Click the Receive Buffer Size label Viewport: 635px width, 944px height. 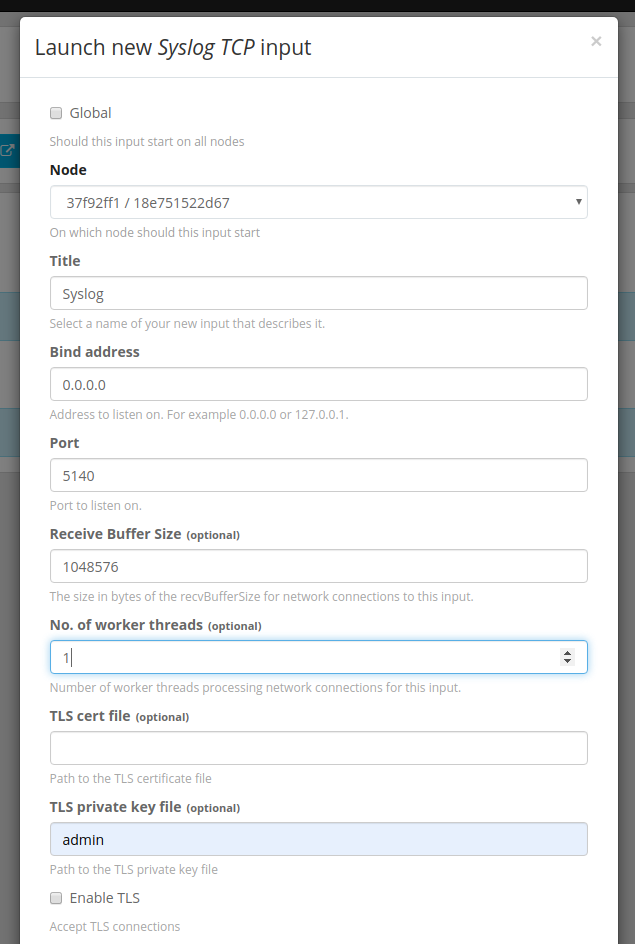115,534
